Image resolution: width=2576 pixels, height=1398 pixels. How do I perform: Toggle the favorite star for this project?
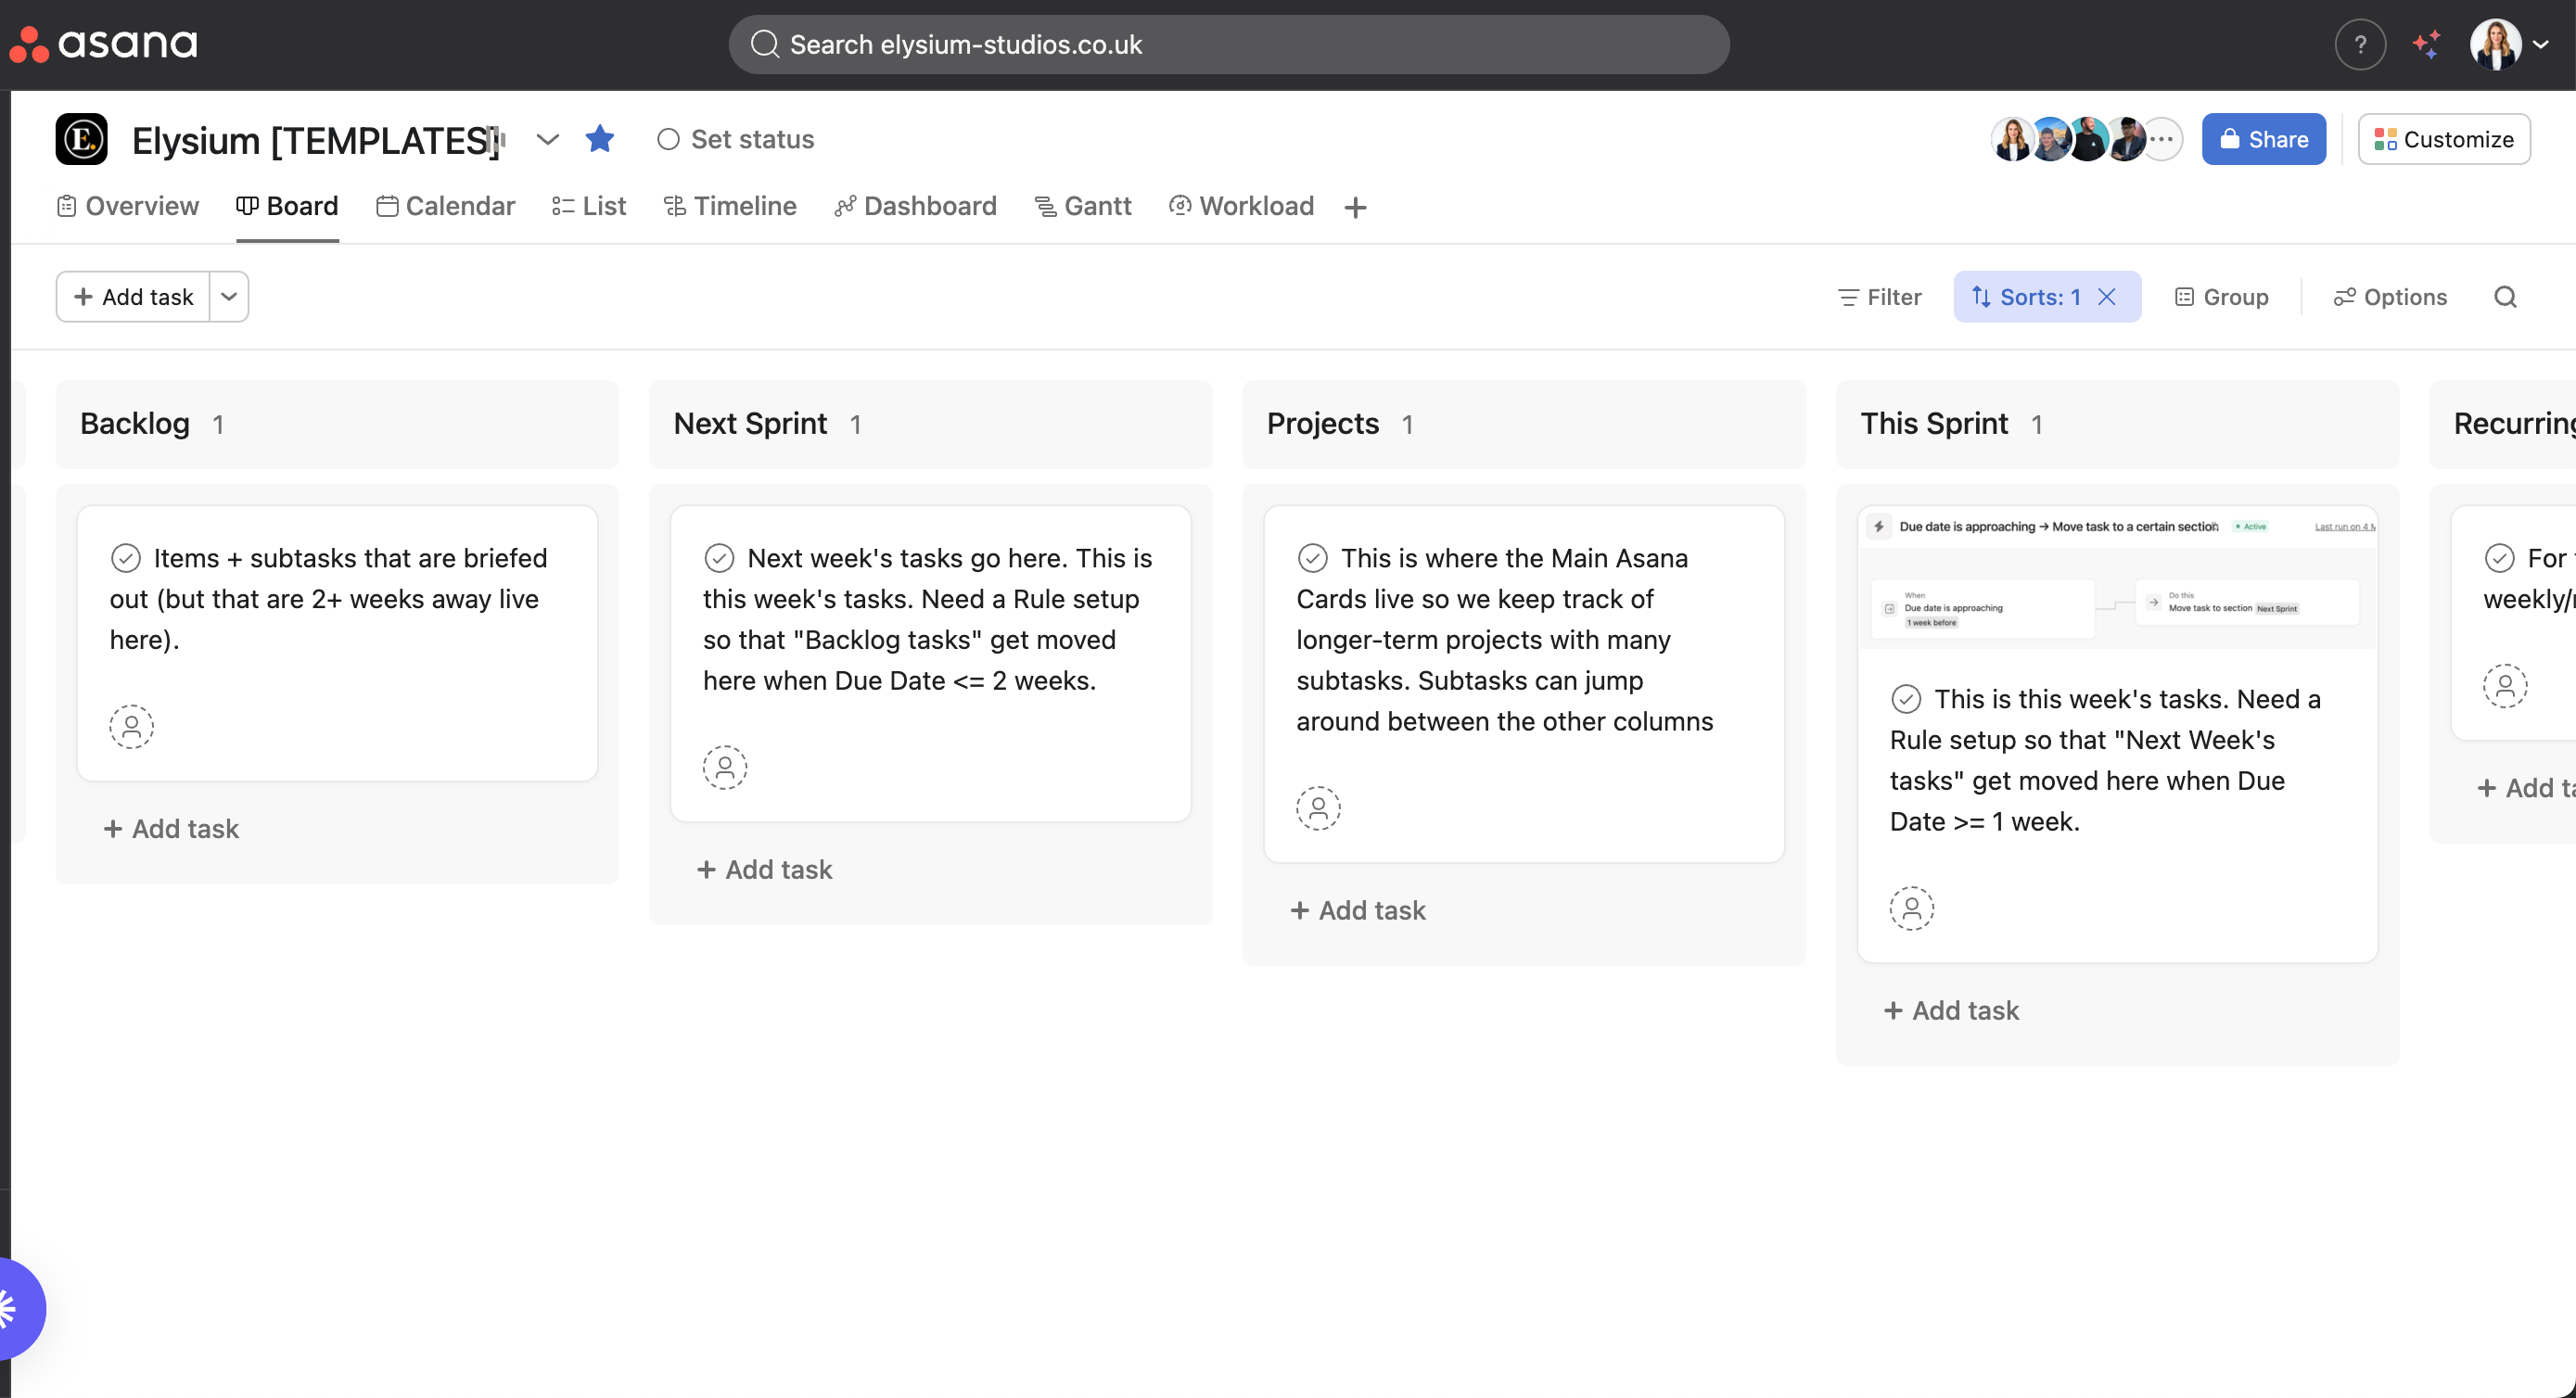[x=600, y=139]
